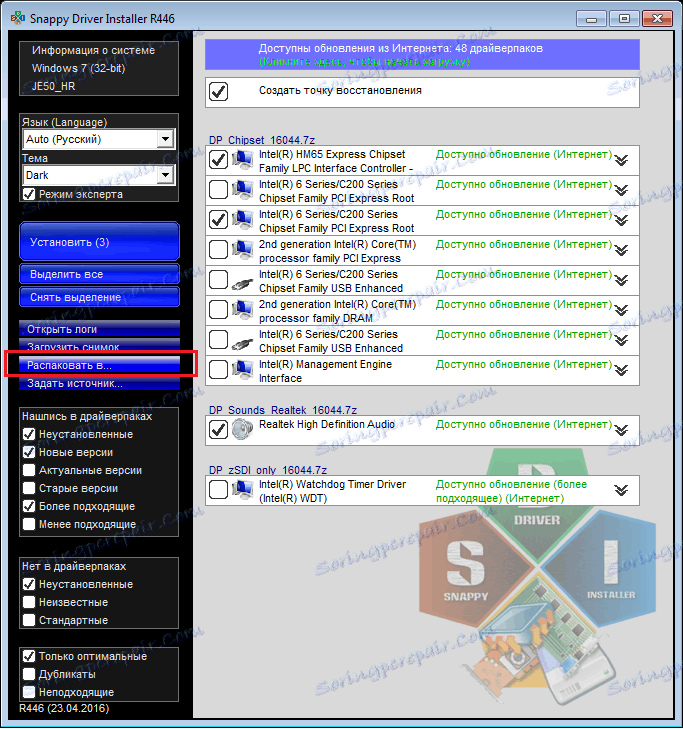
Task: Uncheck the Intel HM65 Express Chipset driver
Action: (x=218, y=159)
